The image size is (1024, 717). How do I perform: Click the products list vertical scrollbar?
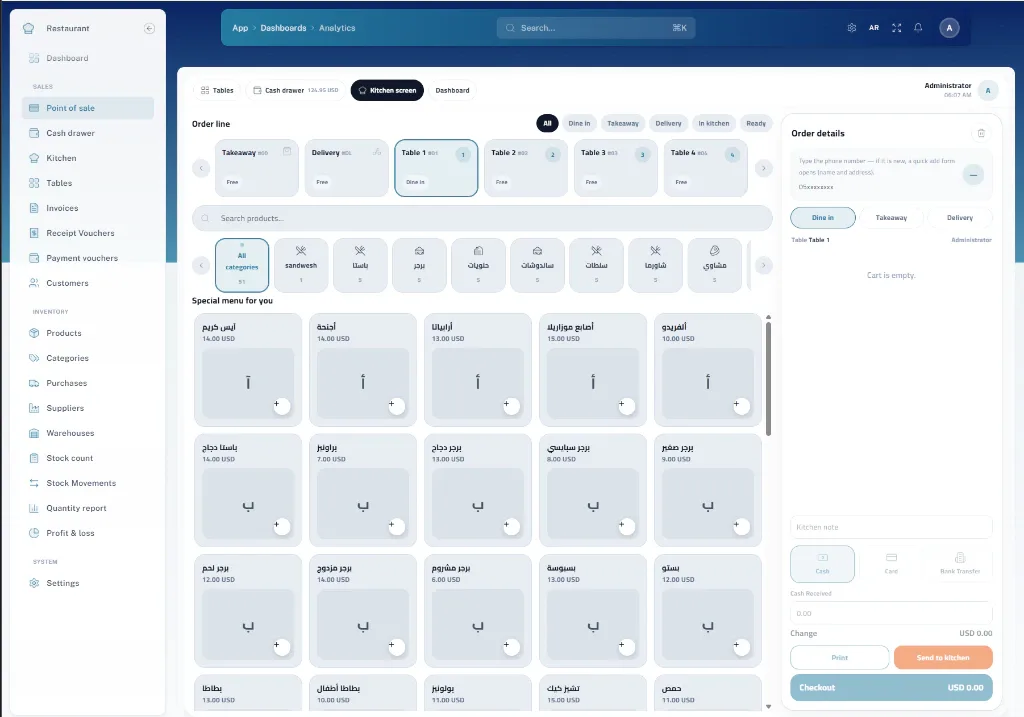[x=768, y=379]
